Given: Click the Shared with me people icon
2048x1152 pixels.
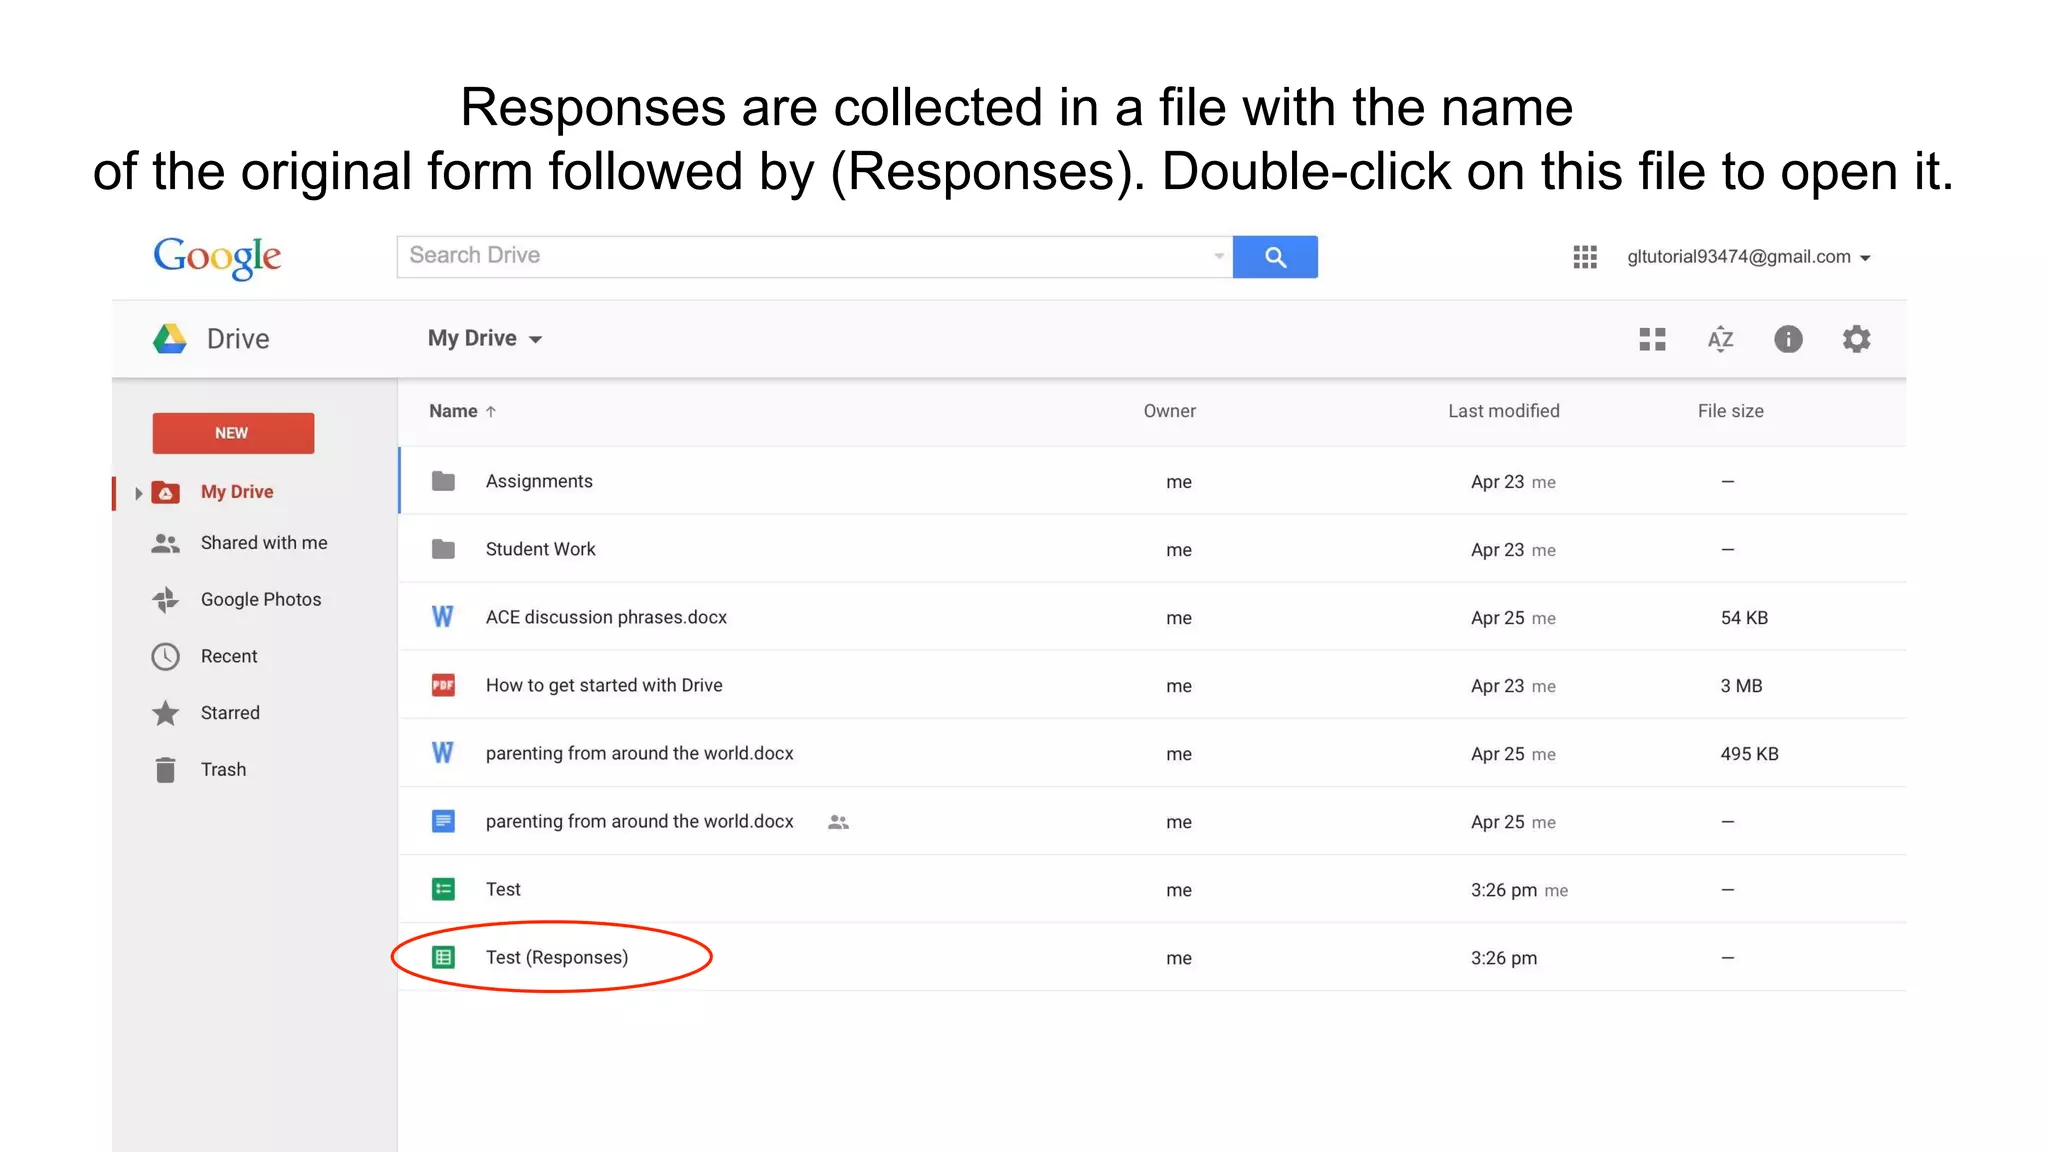Looking at the screenshot, I should click(x=165, y=543).
